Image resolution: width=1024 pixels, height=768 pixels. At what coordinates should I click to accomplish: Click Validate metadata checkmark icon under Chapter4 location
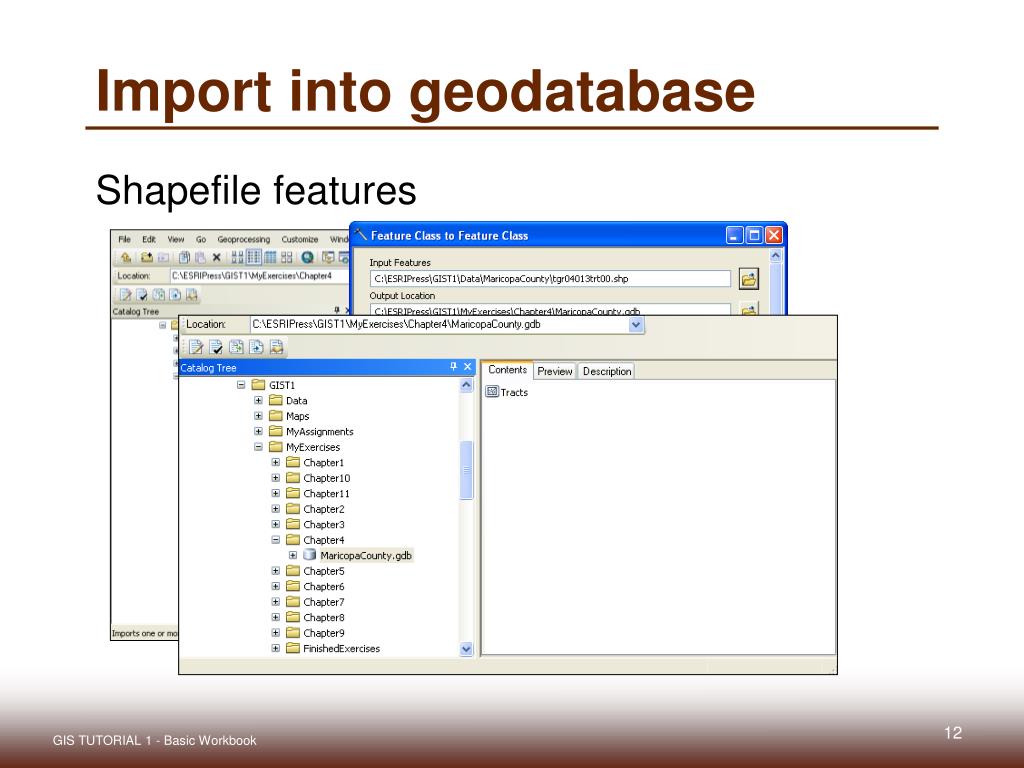click(142, 295)
